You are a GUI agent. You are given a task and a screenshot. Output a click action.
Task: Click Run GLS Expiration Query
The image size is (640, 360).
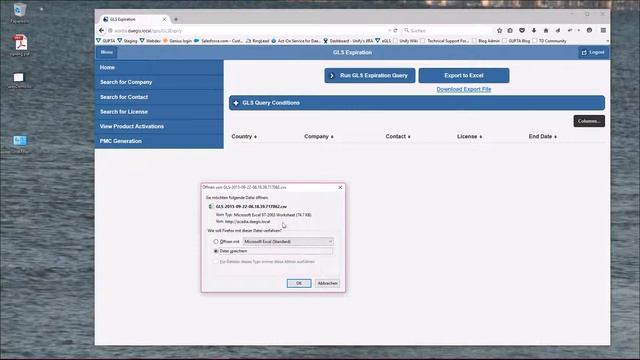click(370, 76)
